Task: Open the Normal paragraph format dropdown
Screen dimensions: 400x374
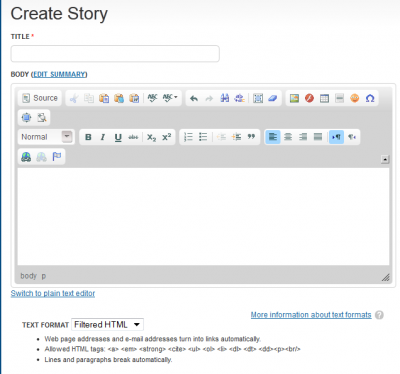Action: (46, 137)
